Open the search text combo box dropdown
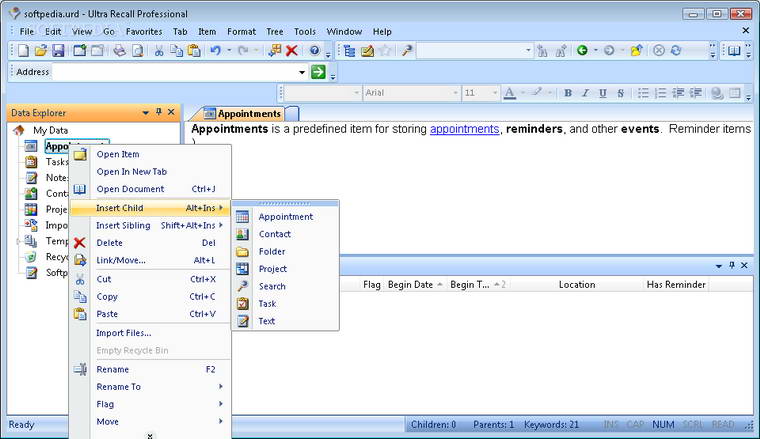This screenshot has width=760, height=439. coord(528,50)
